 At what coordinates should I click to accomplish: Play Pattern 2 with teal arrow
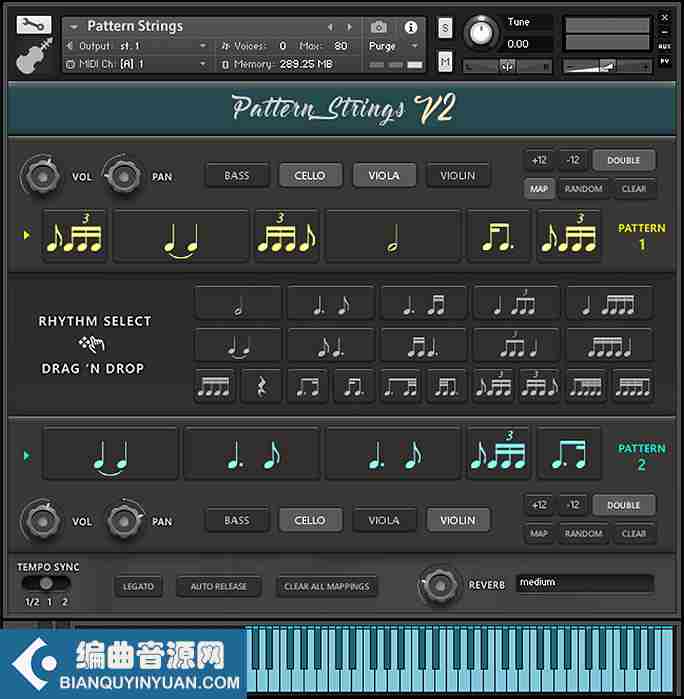pos(26,455)
